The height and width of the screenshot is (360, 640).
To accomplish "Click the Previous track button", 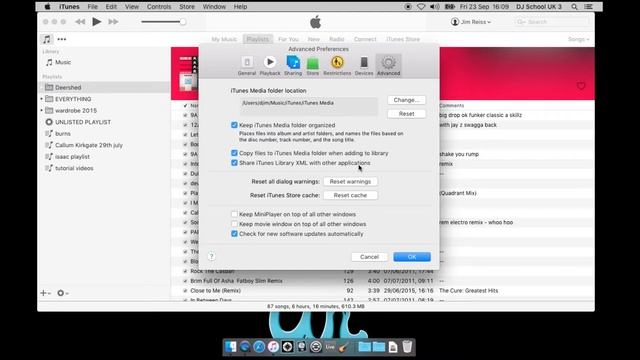I will pos(80,22).
